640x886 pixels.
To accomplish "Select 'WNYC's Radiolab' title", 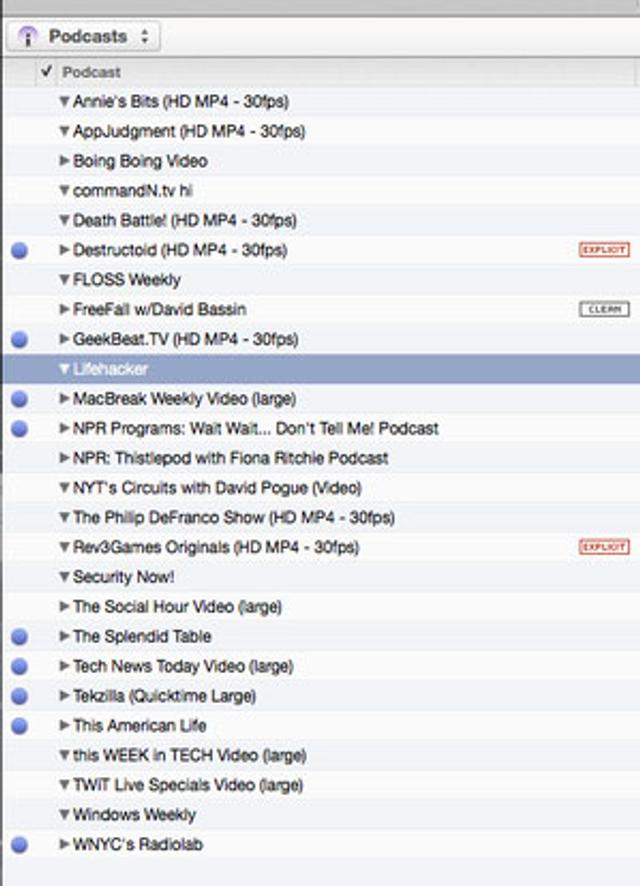I will pos(138,845).
